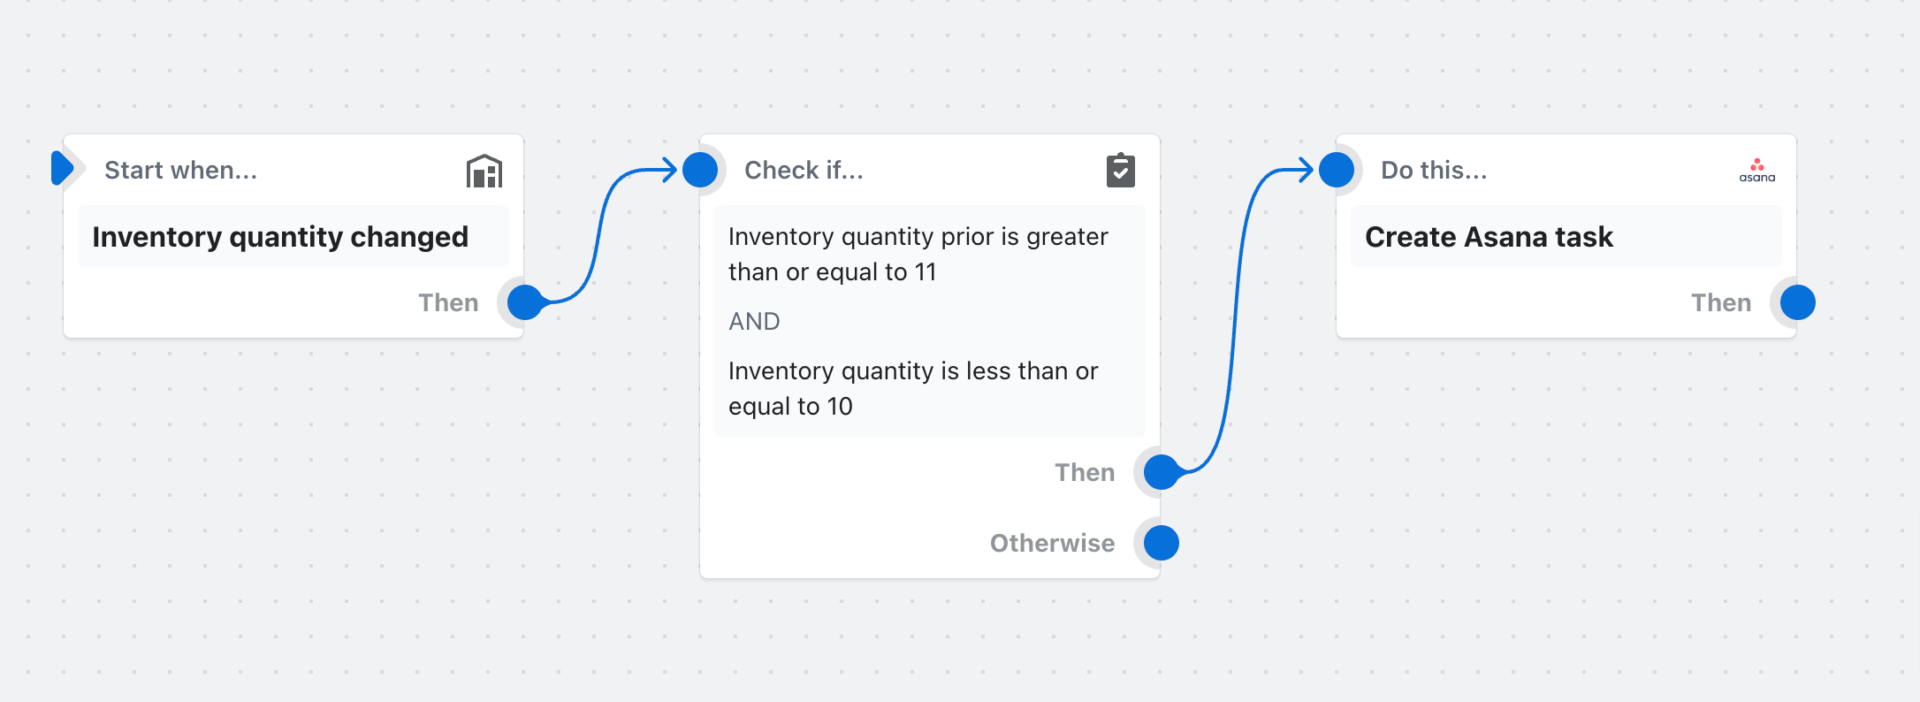The image size is (1920, 702).
Task: Select the input connector on the Check if card
Action: pyautogui.click(x=701, y=169)
